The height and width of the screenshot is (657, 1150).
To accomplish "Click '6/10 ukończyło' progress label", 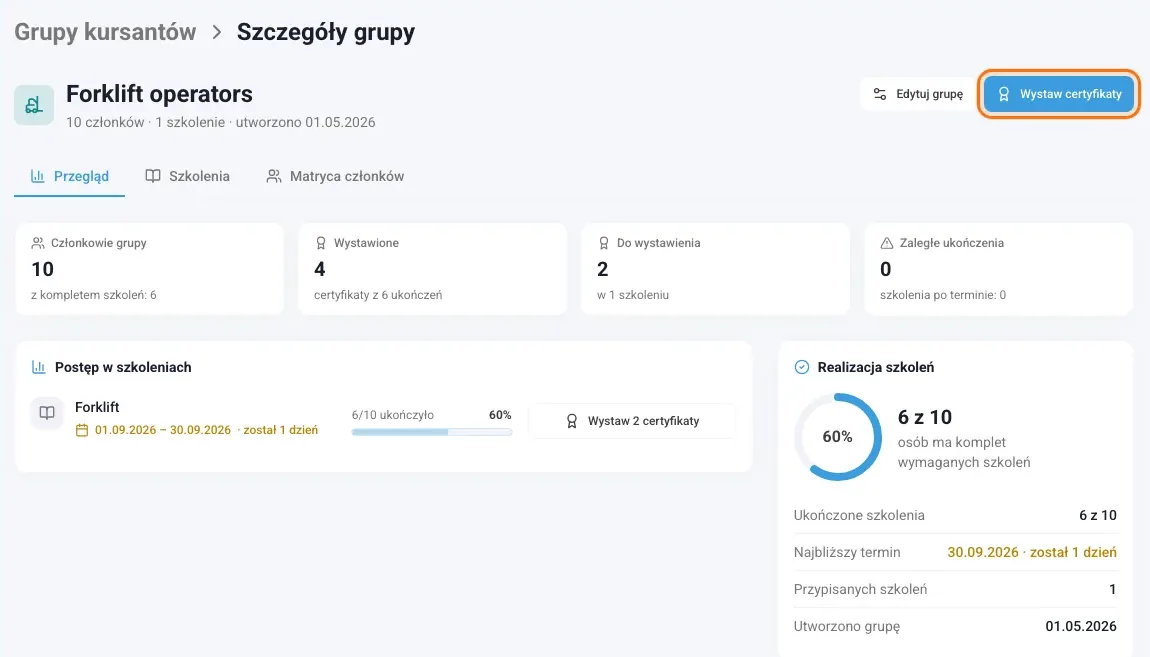I will pos(392,415).
